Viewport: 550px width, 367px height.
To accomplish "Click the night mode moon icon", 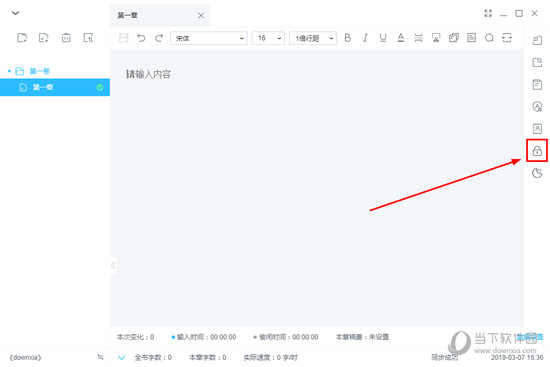I will 537,173.
